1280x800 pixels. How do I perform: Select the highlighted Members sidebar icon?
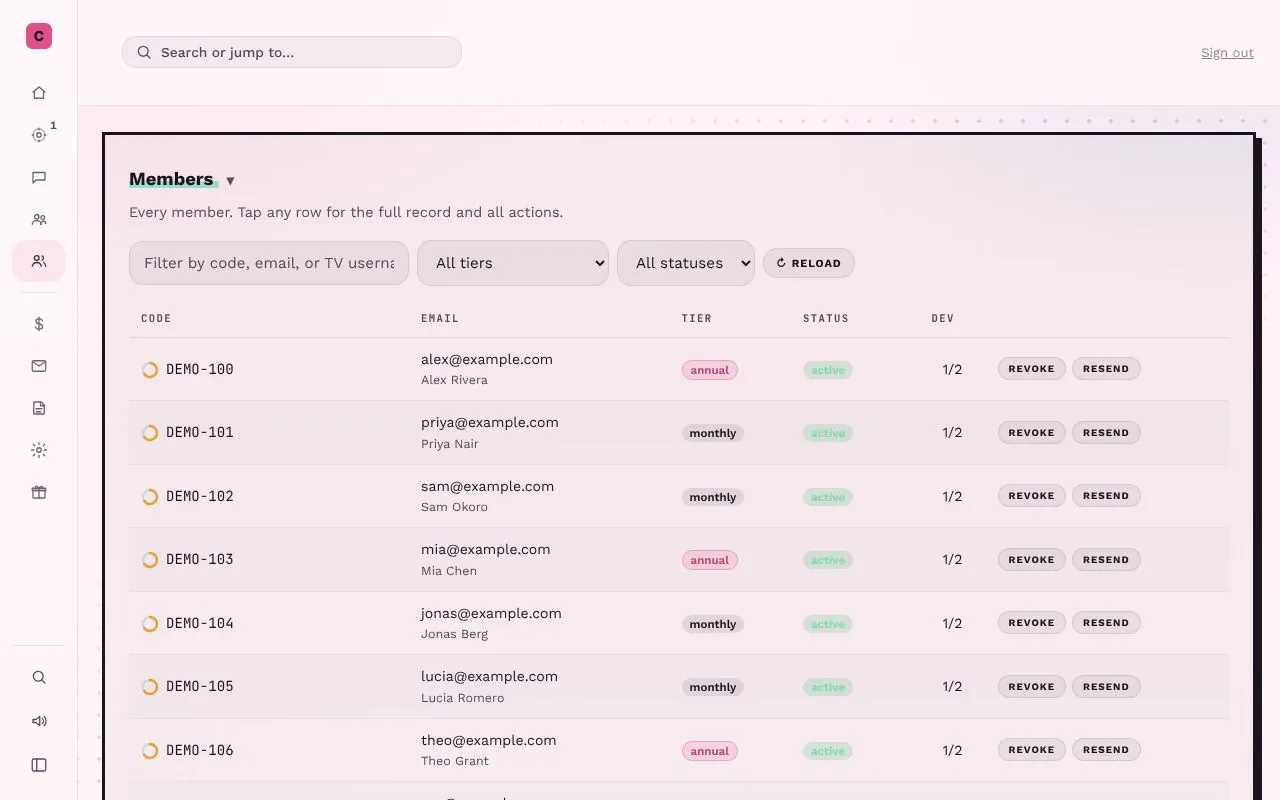point(39,261)
